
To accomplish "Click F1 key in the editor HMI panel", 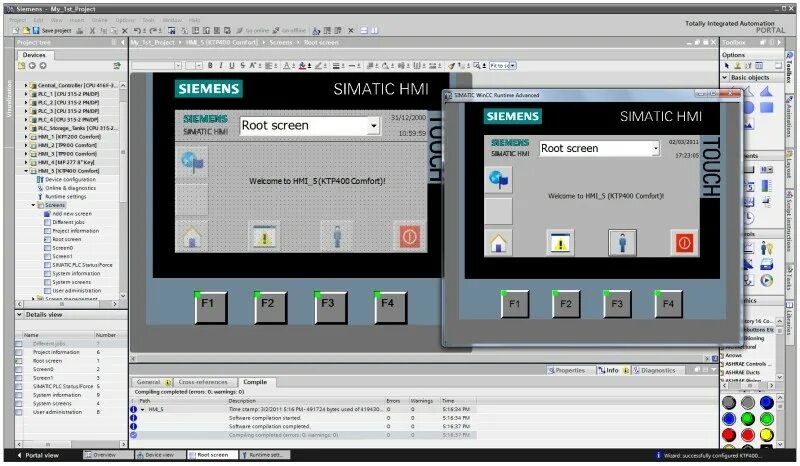I will coord(211,308).
